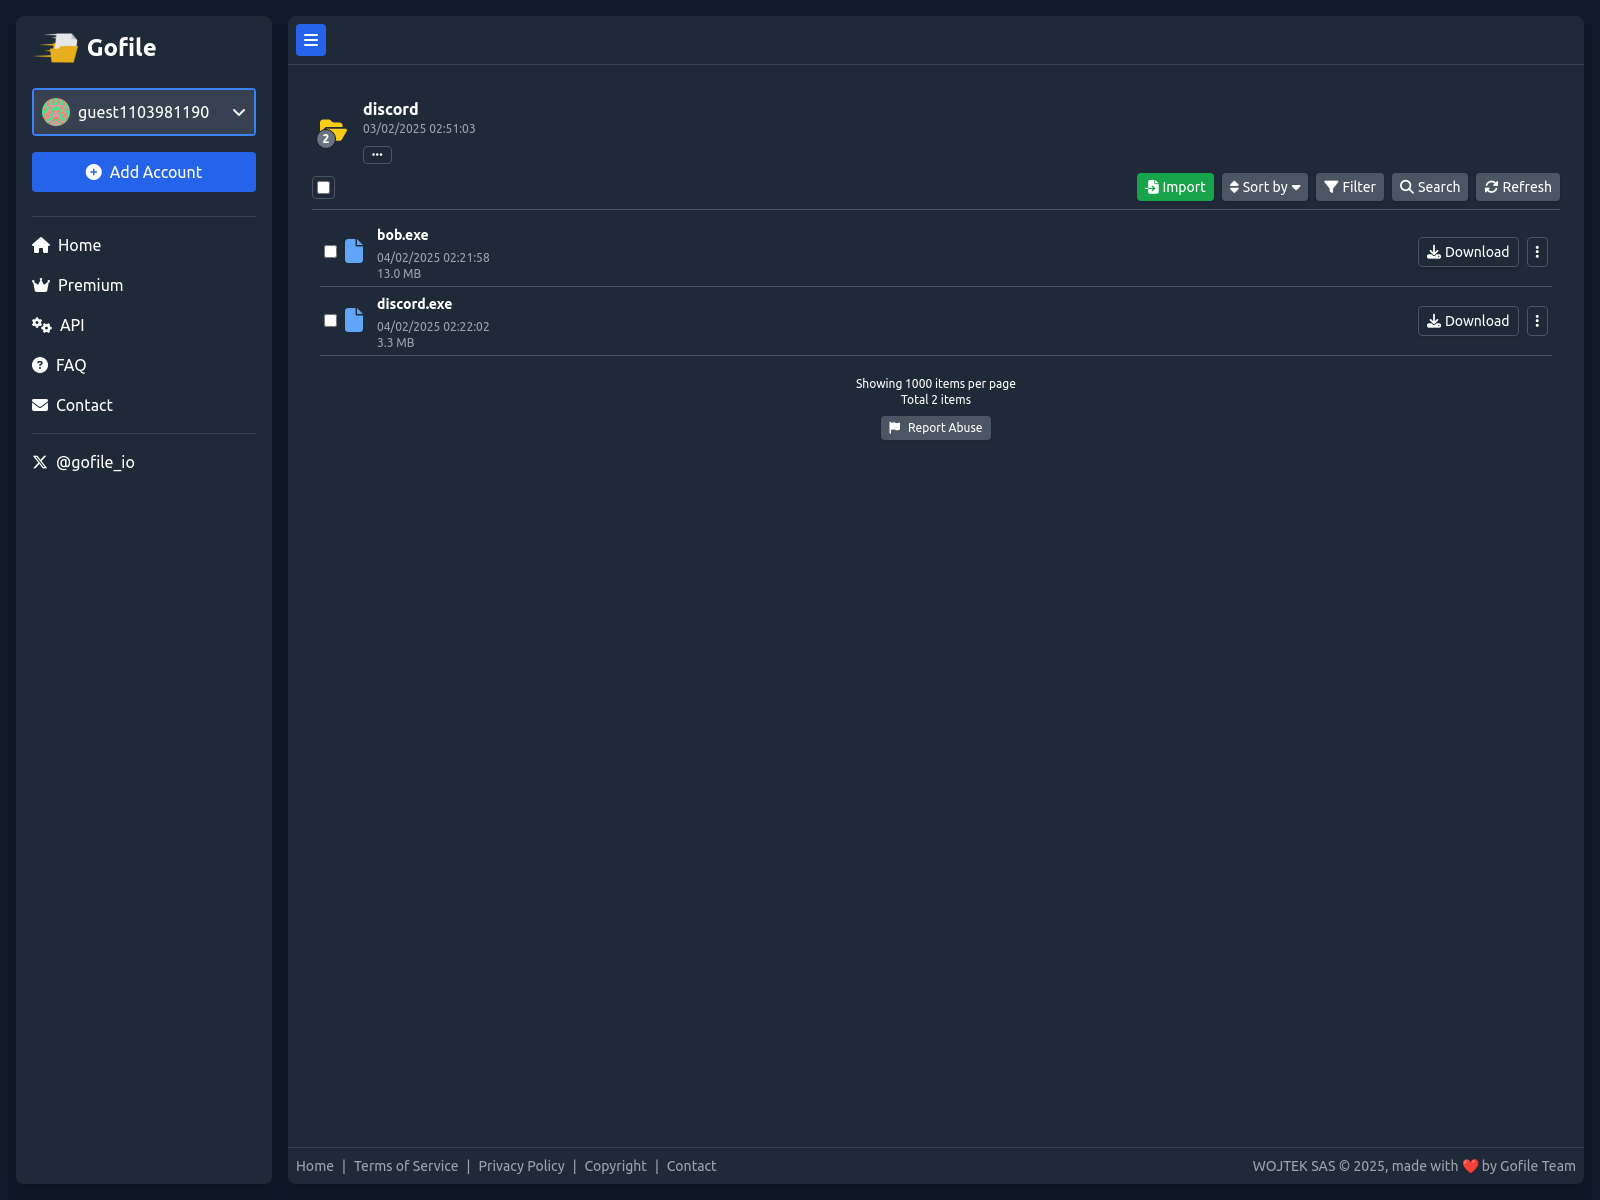Open Terms of Service link
This screenshot has height=1200, width=1600.
(x=406, y=1166)
